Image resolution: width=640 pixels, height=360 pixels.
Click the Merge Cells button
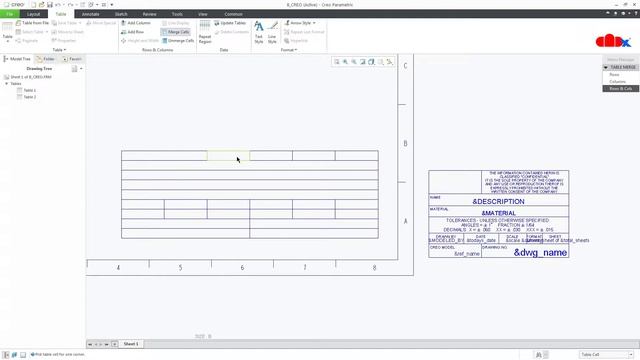tap(176, 32)
